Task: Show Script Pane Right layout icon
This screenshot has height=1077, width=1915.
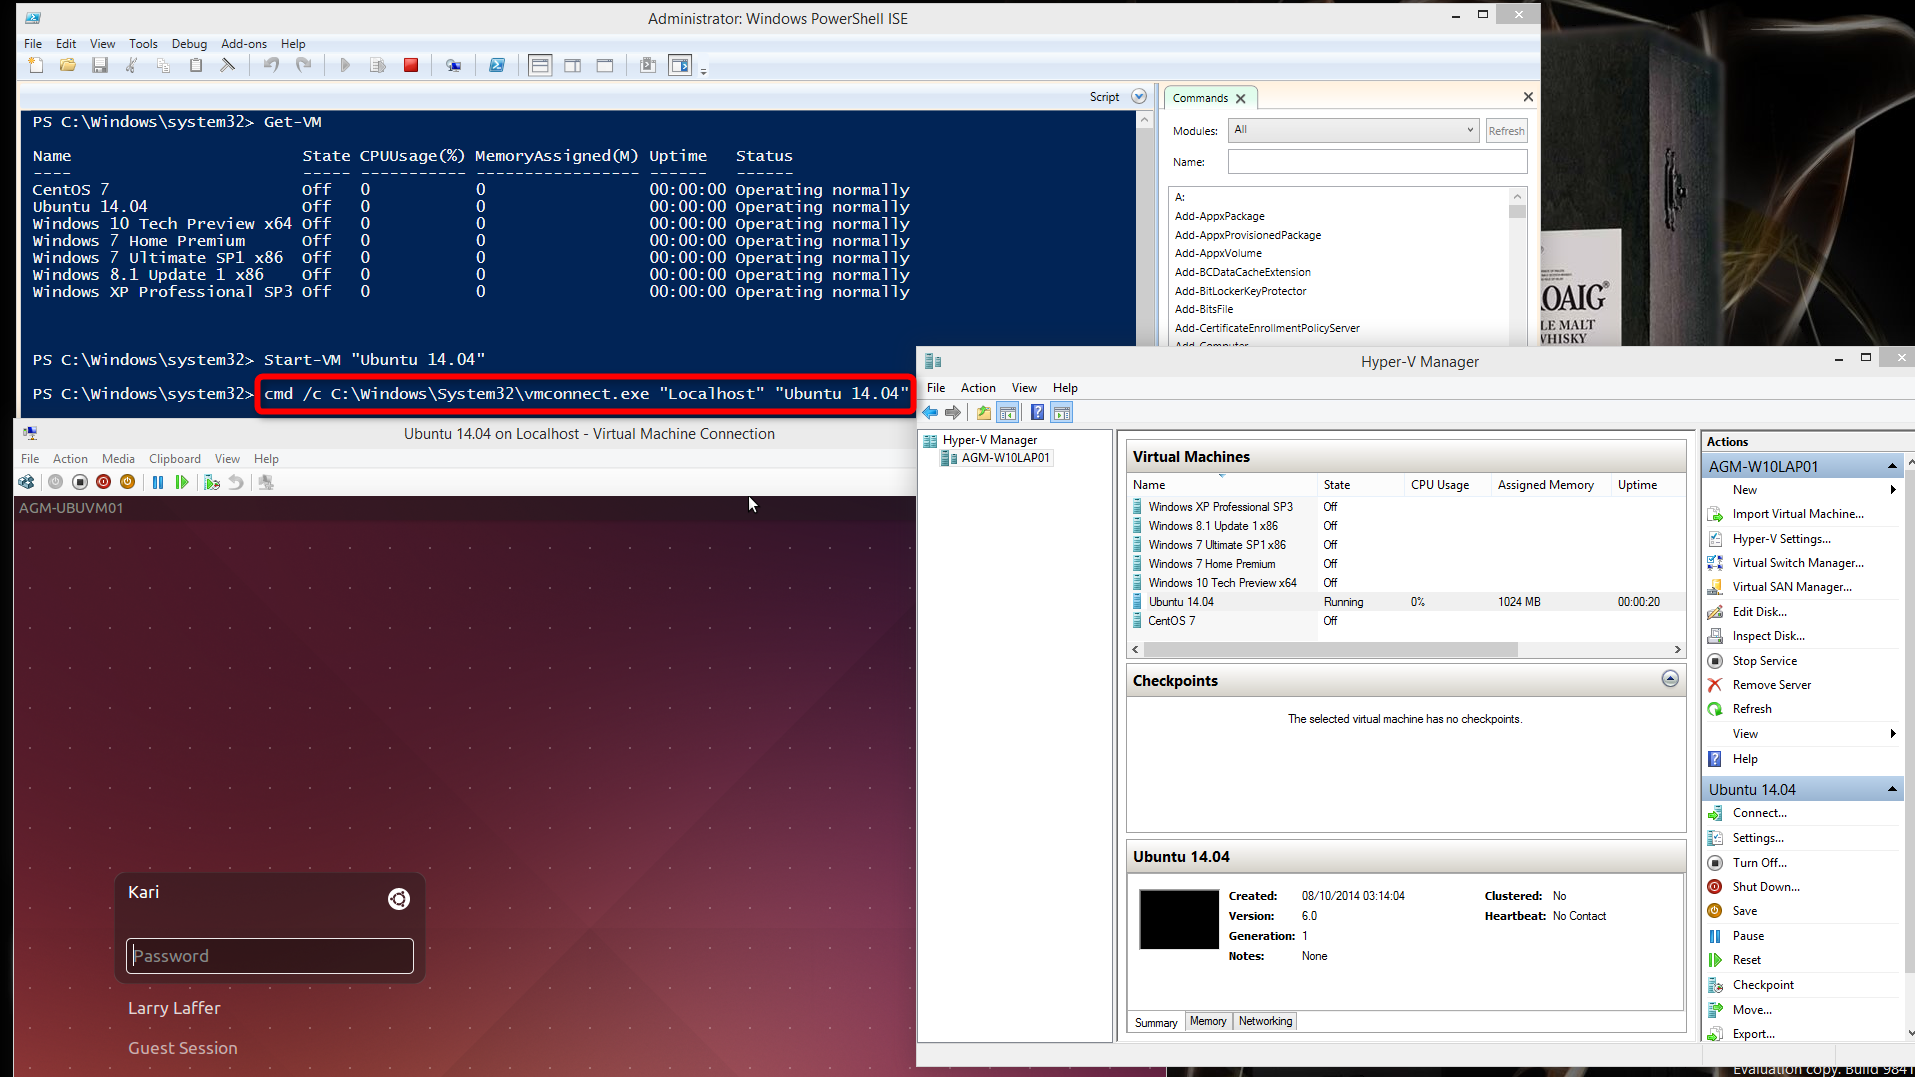Action: point(573,66)
